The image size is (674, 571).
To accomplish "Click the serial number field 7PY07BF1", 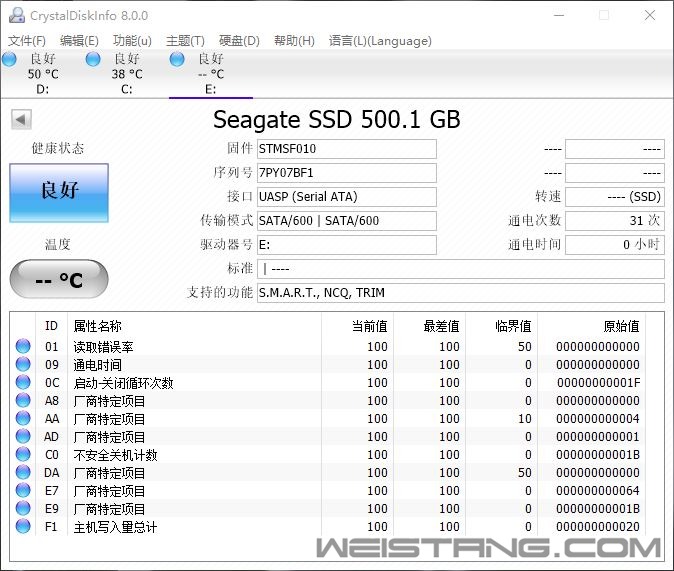I will tap(347, 173).
